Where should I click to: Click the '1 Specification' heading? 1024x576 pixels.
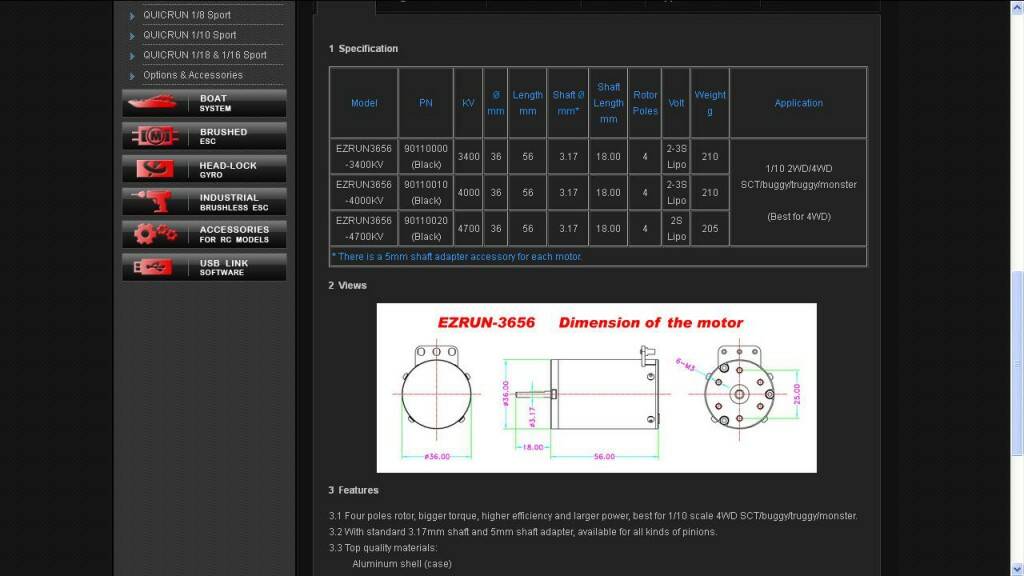pos(363,49)
